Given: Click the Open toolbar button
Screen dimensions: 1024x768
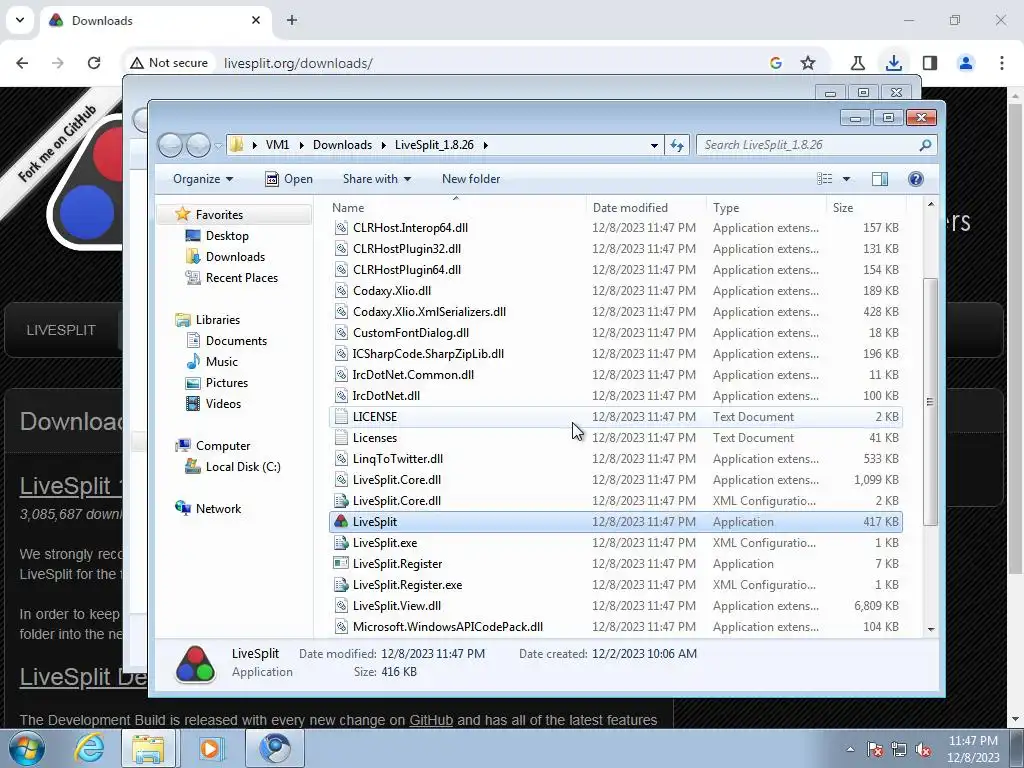Looking at the screenshot, I should pyautogui.click(x=289, y=179).
